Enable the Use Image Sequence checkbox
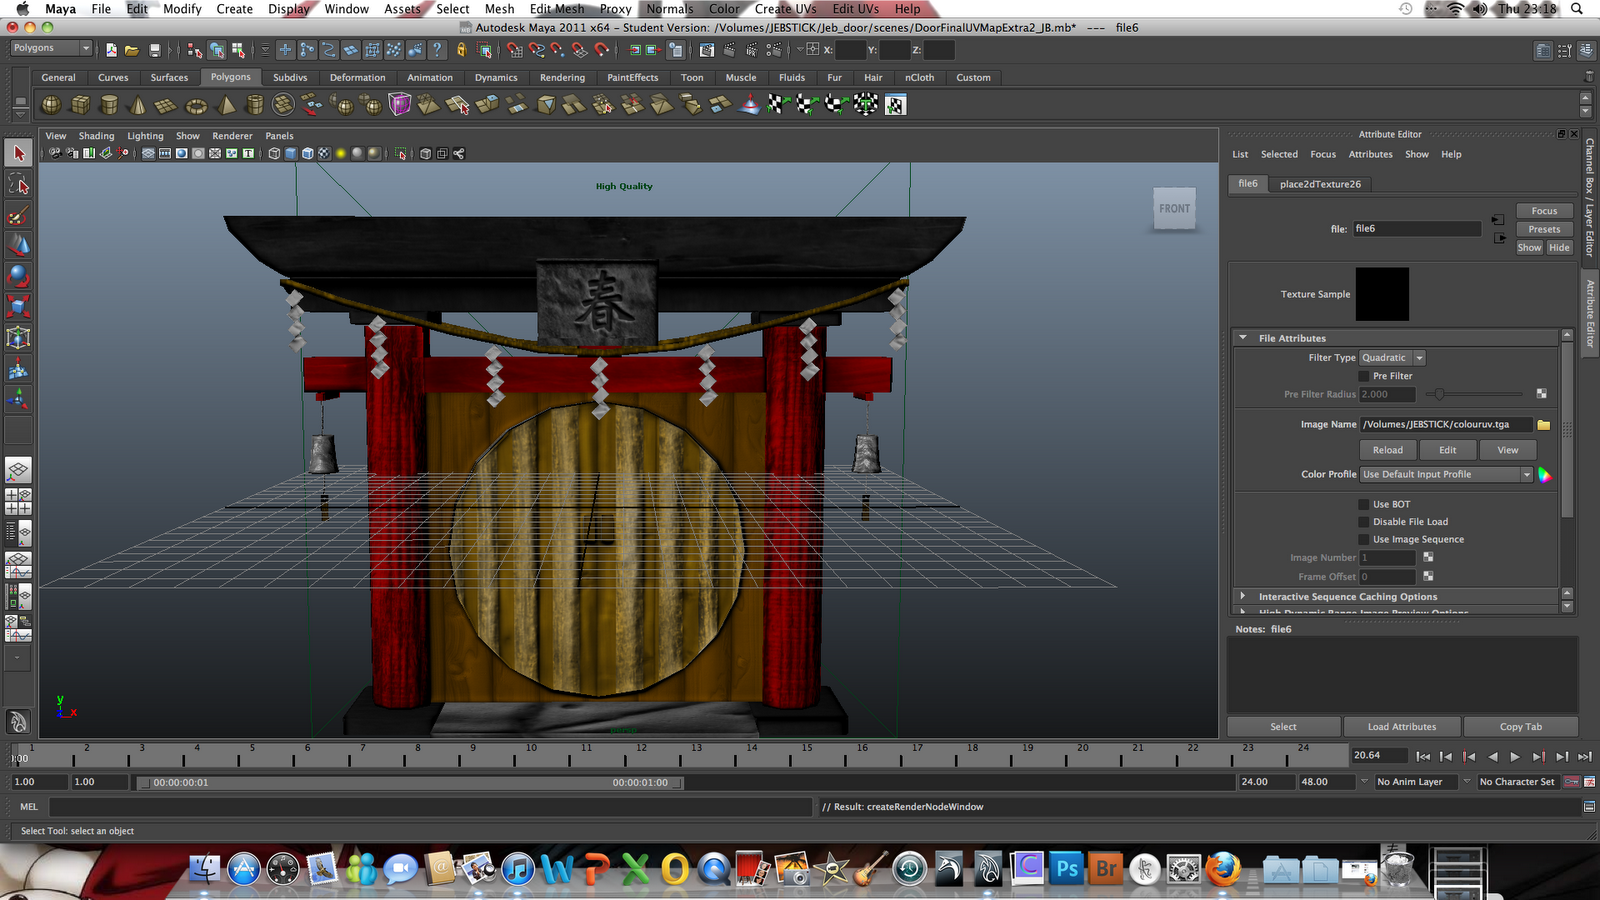 tap(1363, 539)
